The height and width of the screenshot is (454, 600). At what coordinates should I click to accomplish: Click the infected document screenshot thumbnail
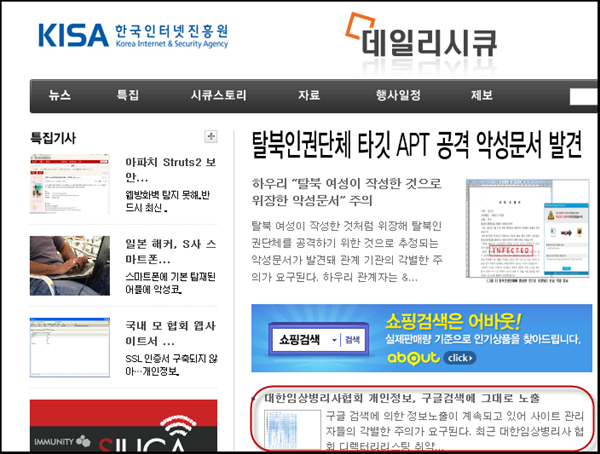point(524,233)
